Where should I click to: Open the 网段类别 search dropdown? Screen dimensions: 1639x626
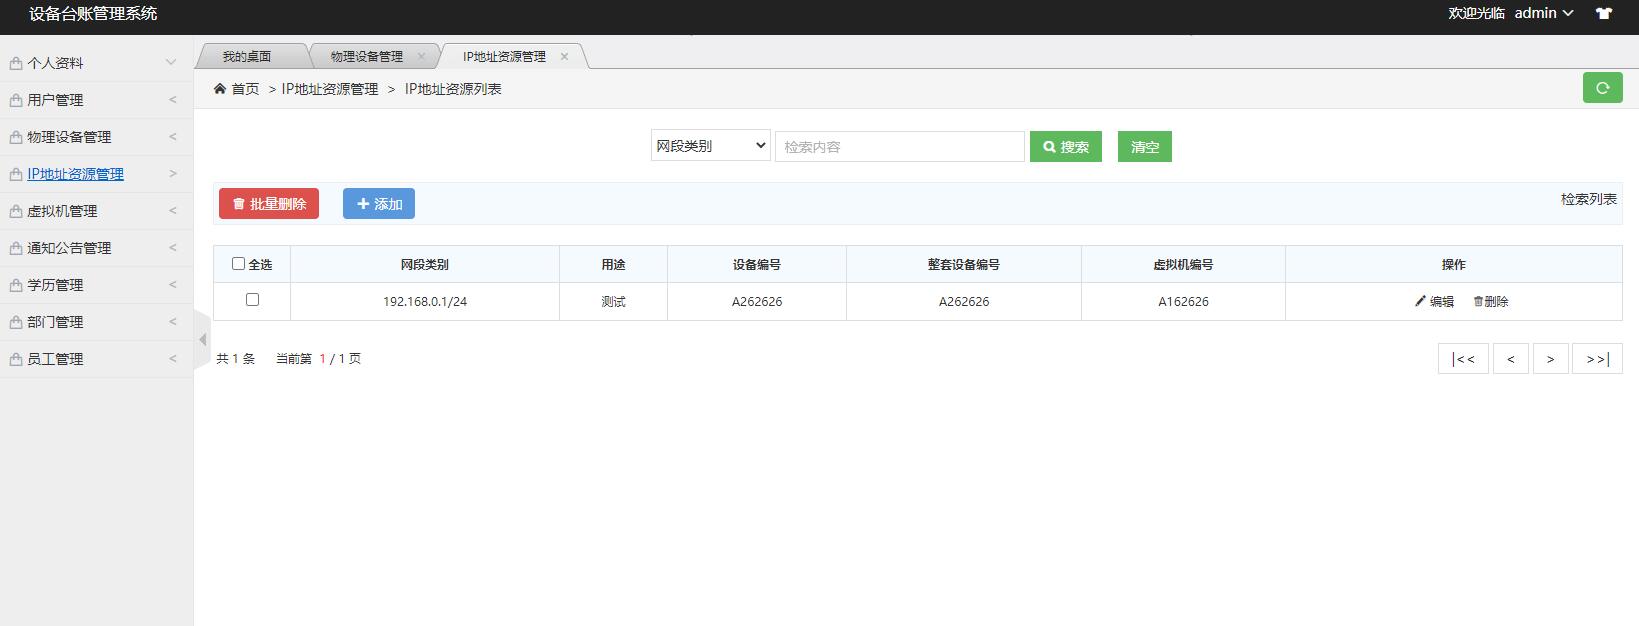tap(710, 146)
